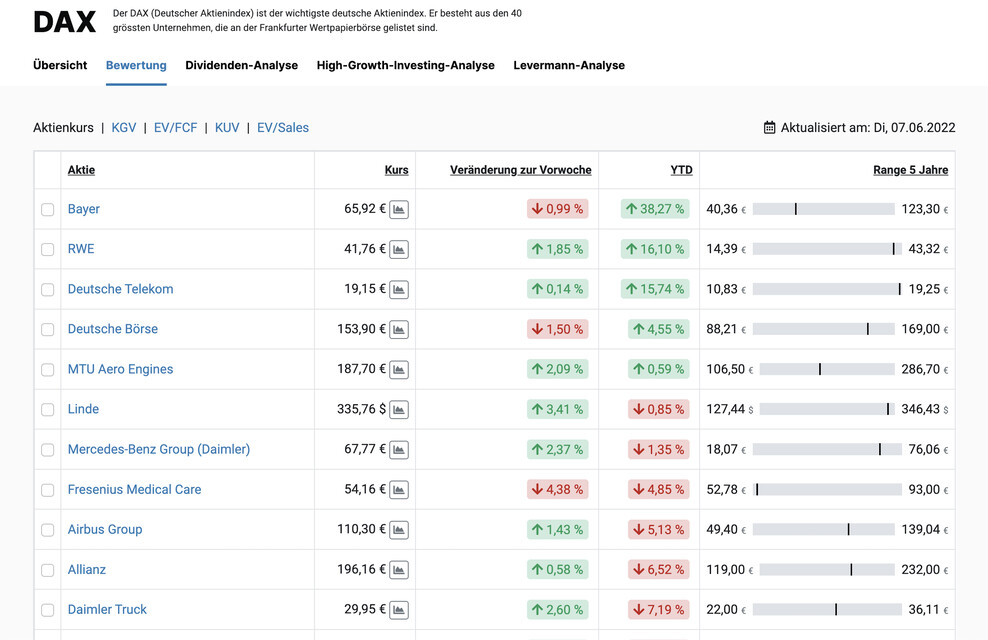988x640 pixels.
Task: Sort by Veränderung zur Vorwoche header
Action: point(520,170)
